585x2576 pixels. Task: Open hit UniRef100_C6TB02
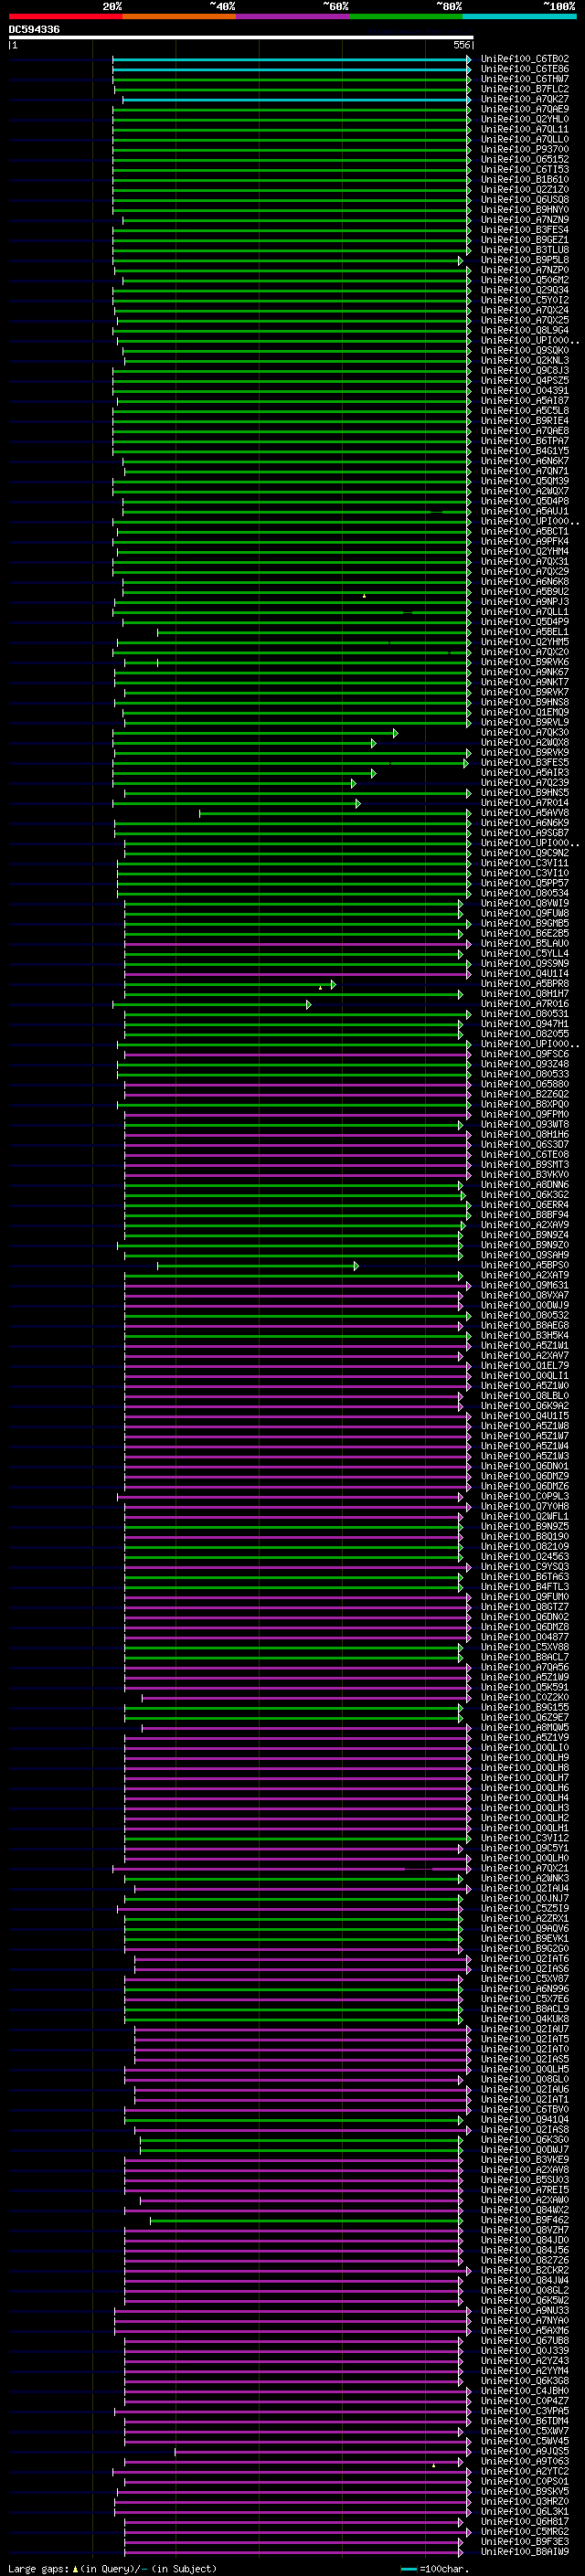point(525,59)
